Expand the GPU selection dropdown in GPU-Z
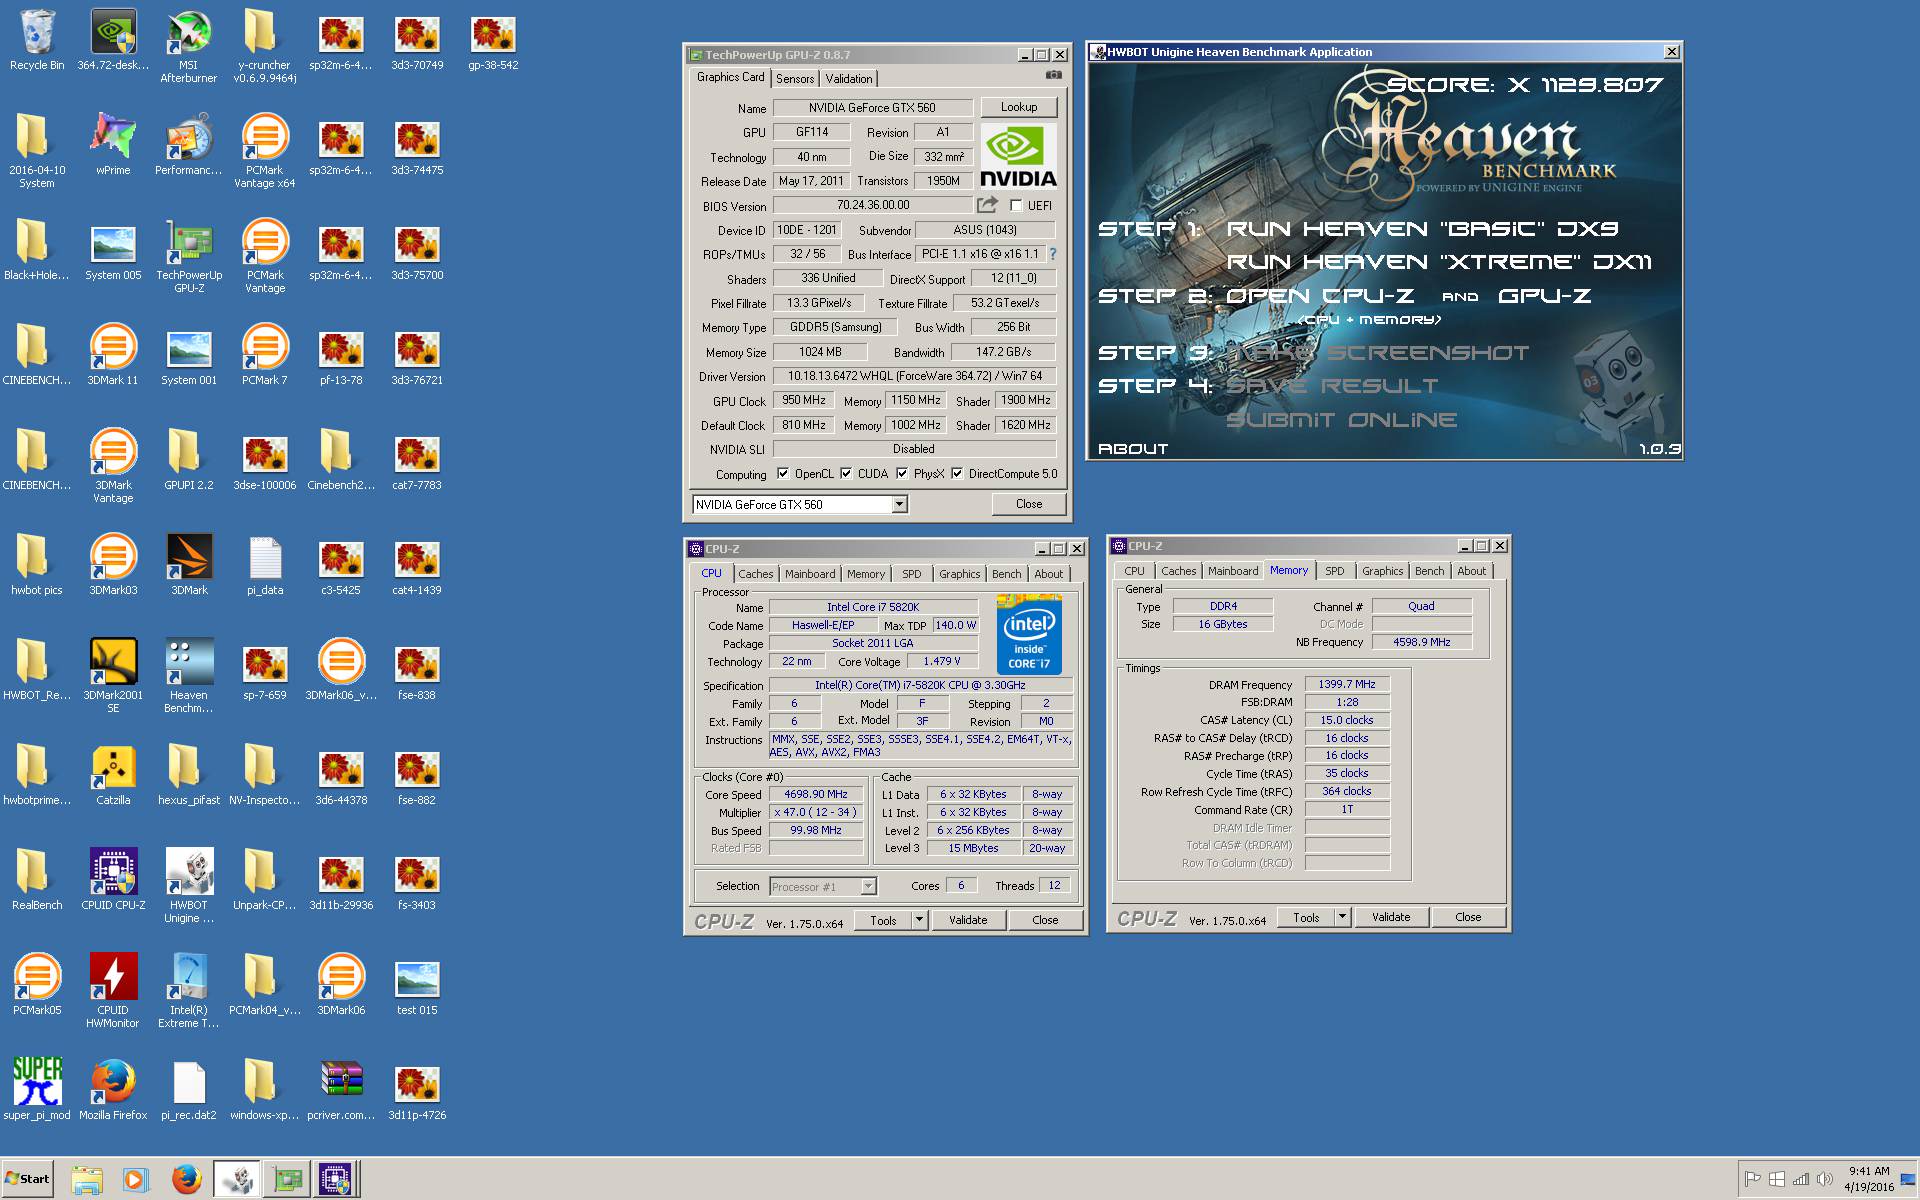This screenshot has height=1200, width=1920. tap(899, 504)
